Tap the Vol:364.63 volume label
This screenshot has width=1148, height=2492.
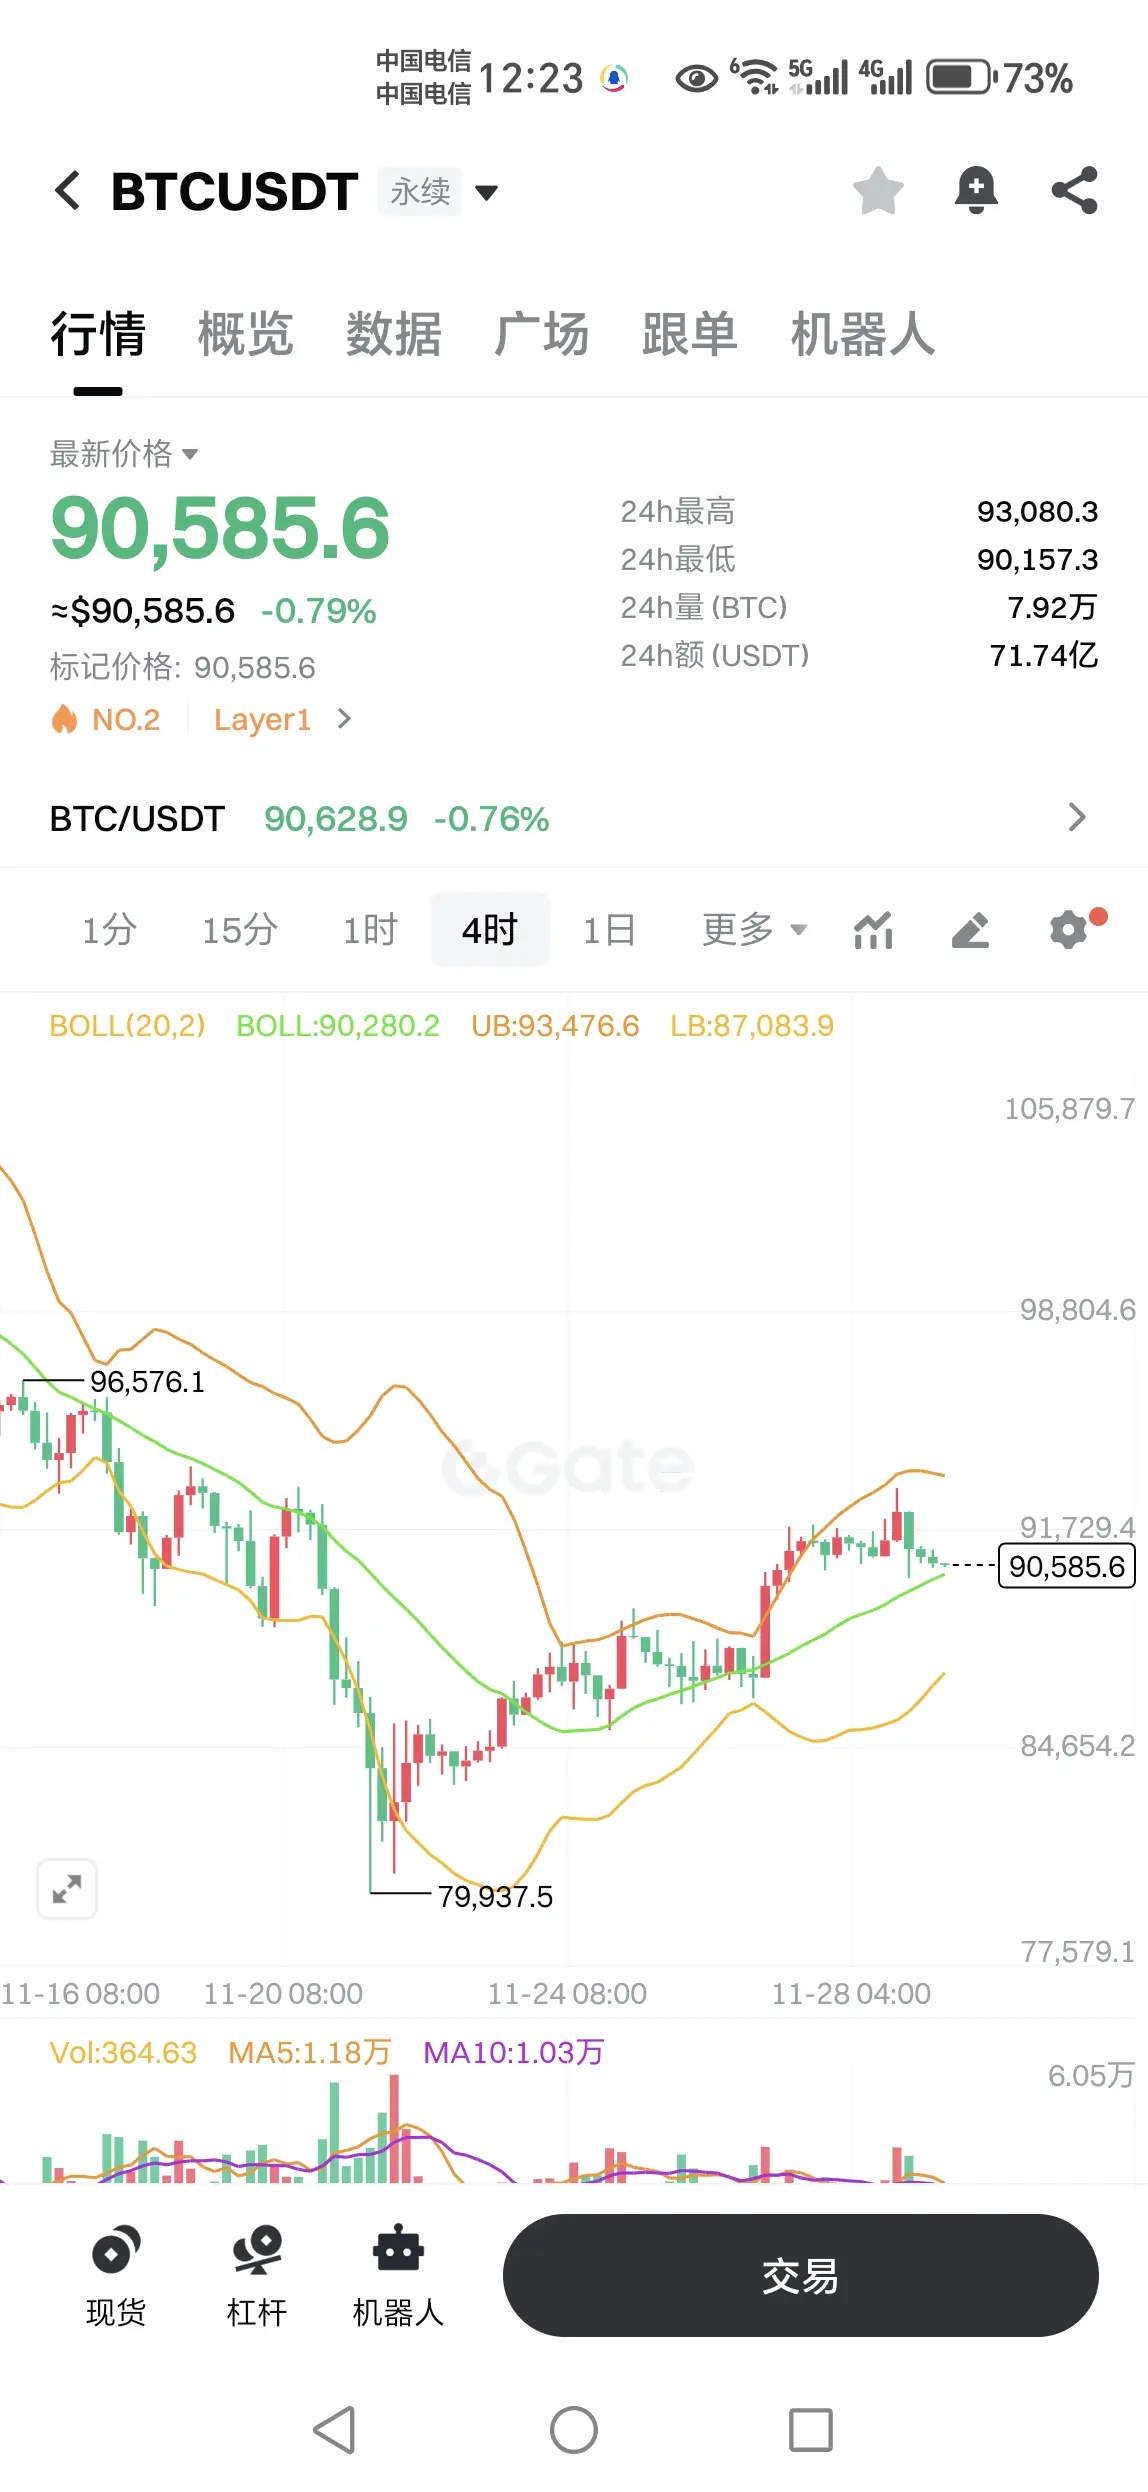[123, 2053]
